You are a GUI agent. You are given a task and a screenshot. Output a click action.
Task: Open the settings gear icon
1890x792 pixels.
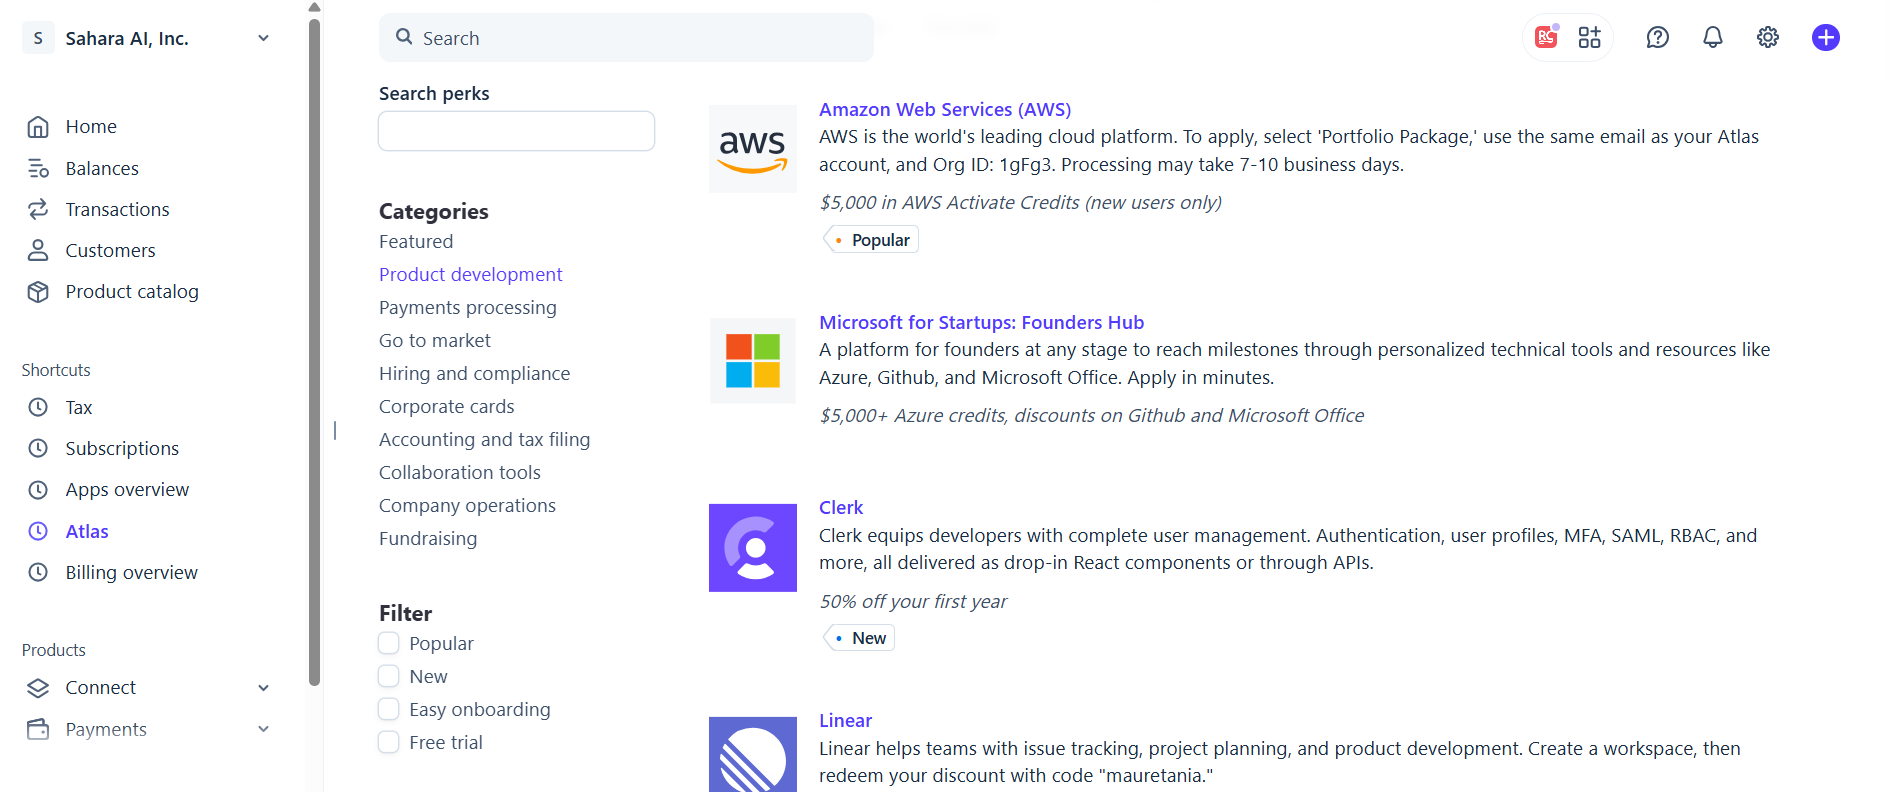(x=1768, y=37)
